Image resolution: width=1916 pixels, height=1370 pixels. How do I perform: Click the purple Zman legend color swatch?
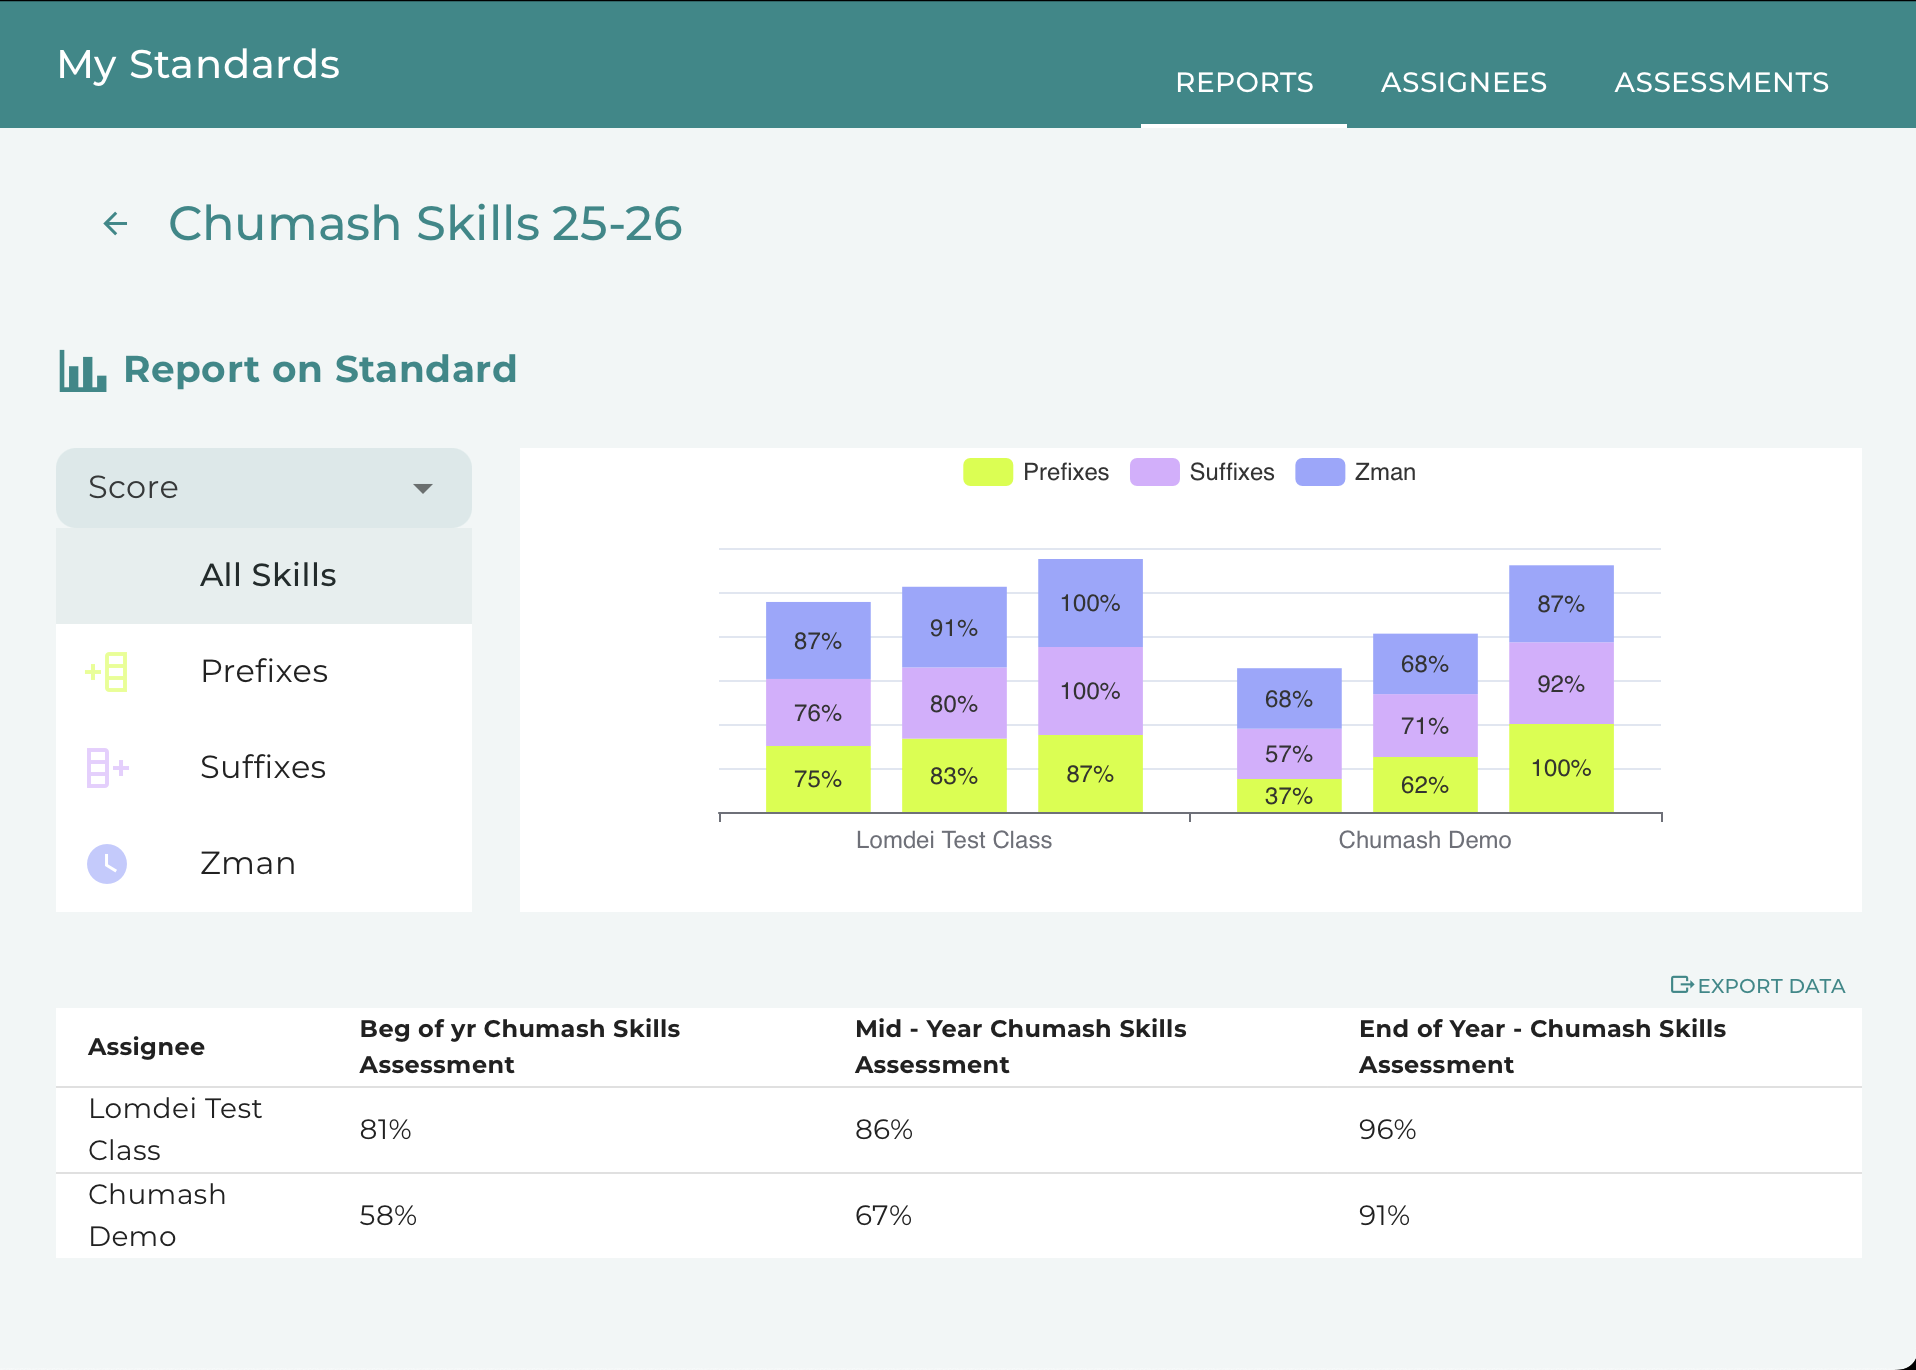(x=1320, y=472)
